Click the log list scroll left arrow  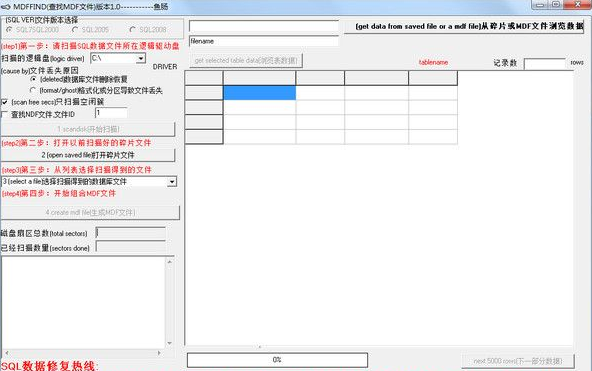click(x=6, y=353)
